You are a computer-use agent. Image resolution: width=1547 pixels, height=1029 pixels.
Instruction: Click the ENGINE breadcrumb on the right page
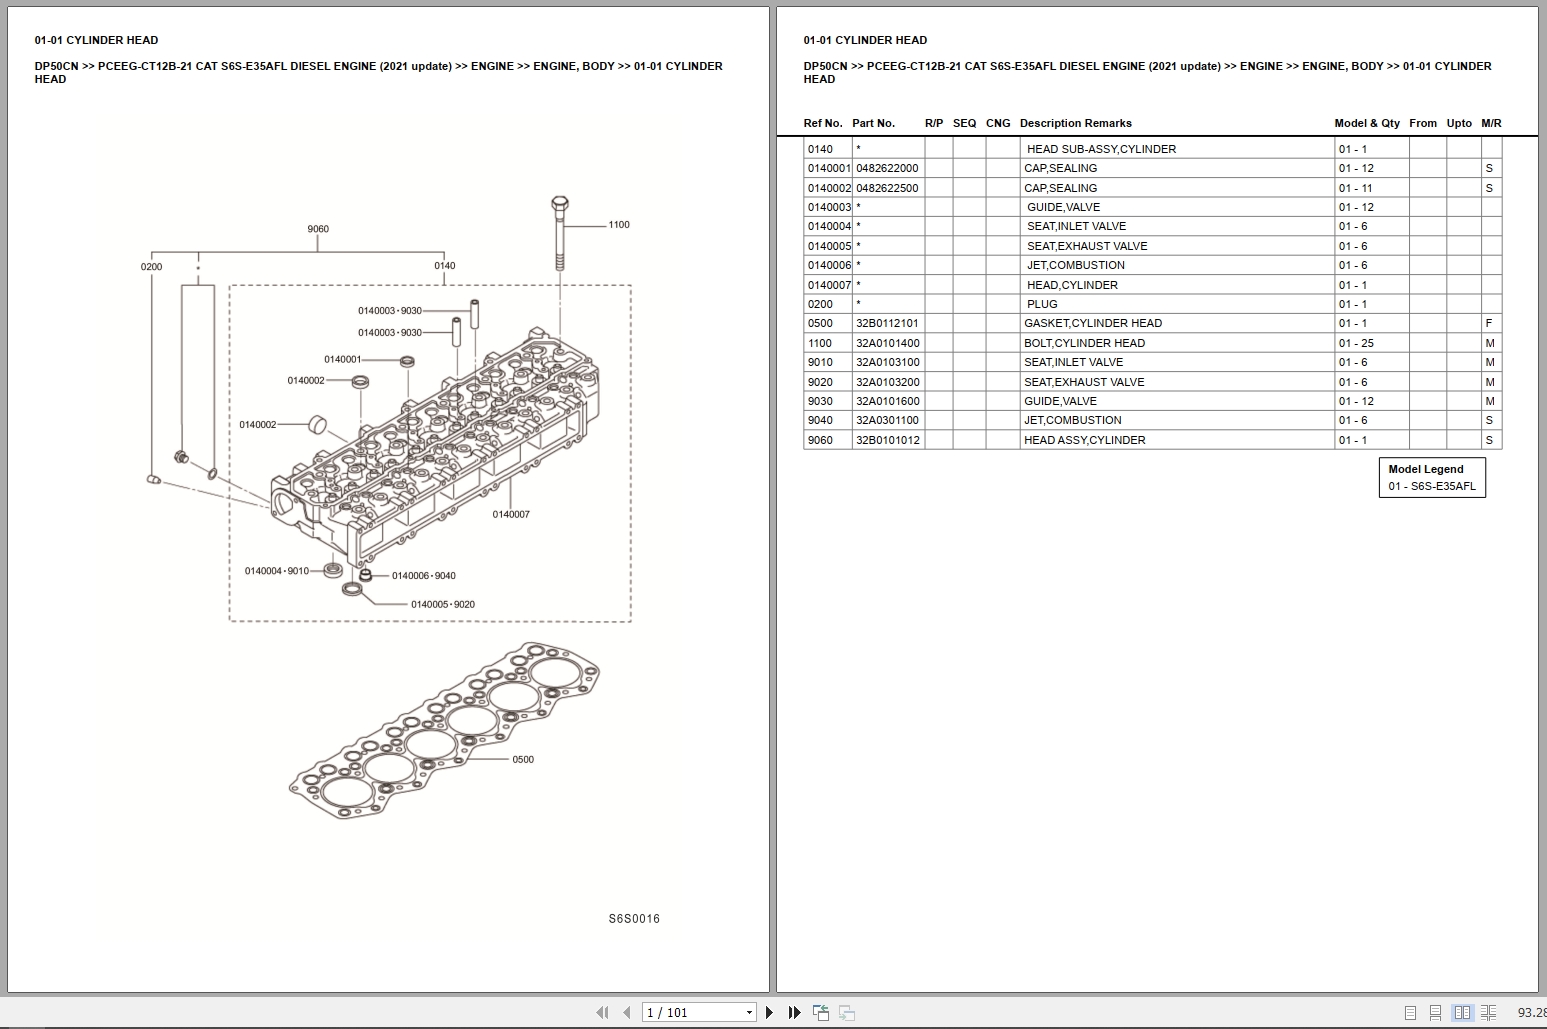click(x=1262, y=66)
